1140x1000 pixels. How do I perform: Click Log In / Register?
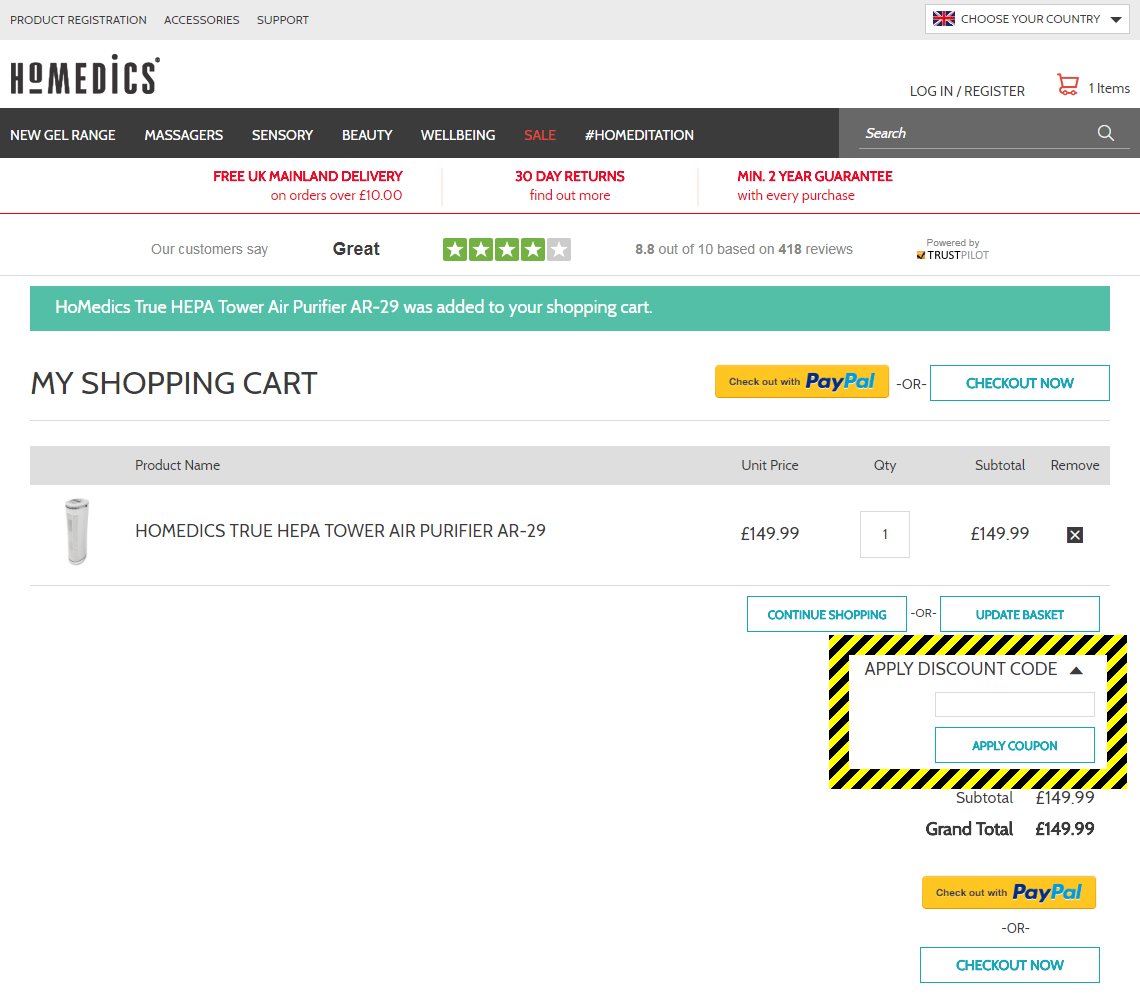(967, 91)
